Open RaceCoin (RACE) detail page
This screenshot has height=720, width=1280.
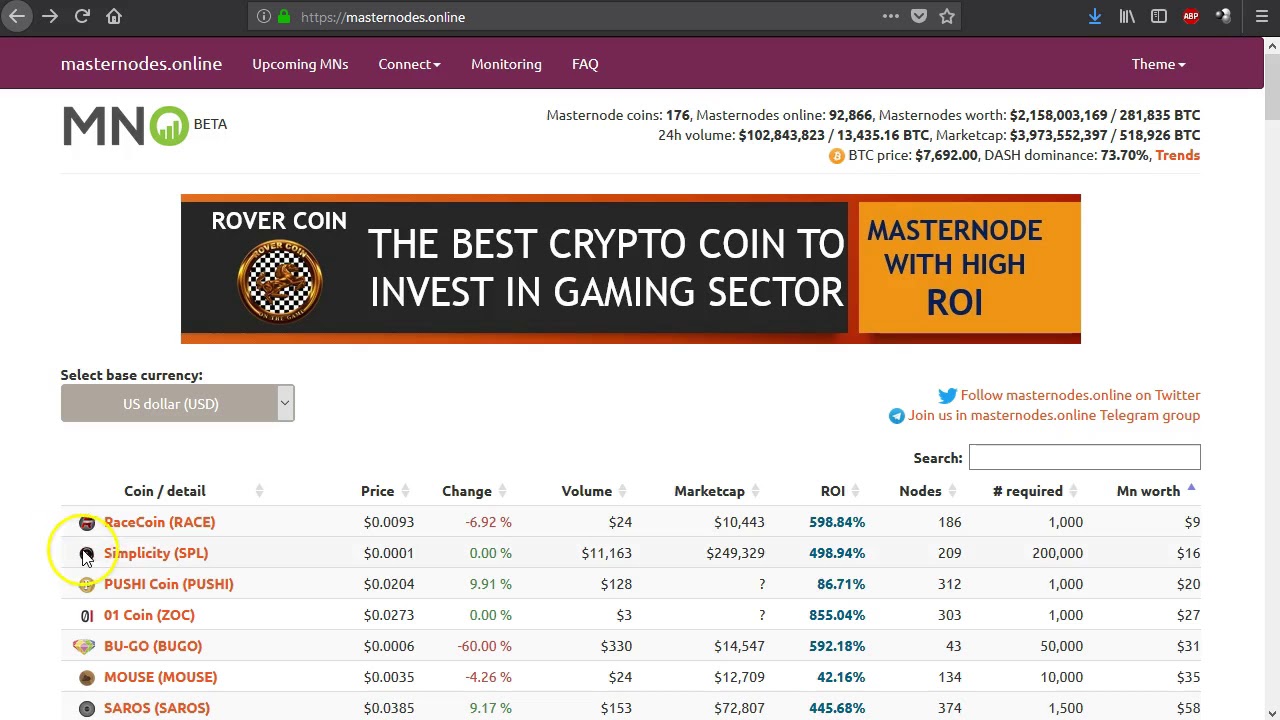pyautogui.click(x=159, y=522)
